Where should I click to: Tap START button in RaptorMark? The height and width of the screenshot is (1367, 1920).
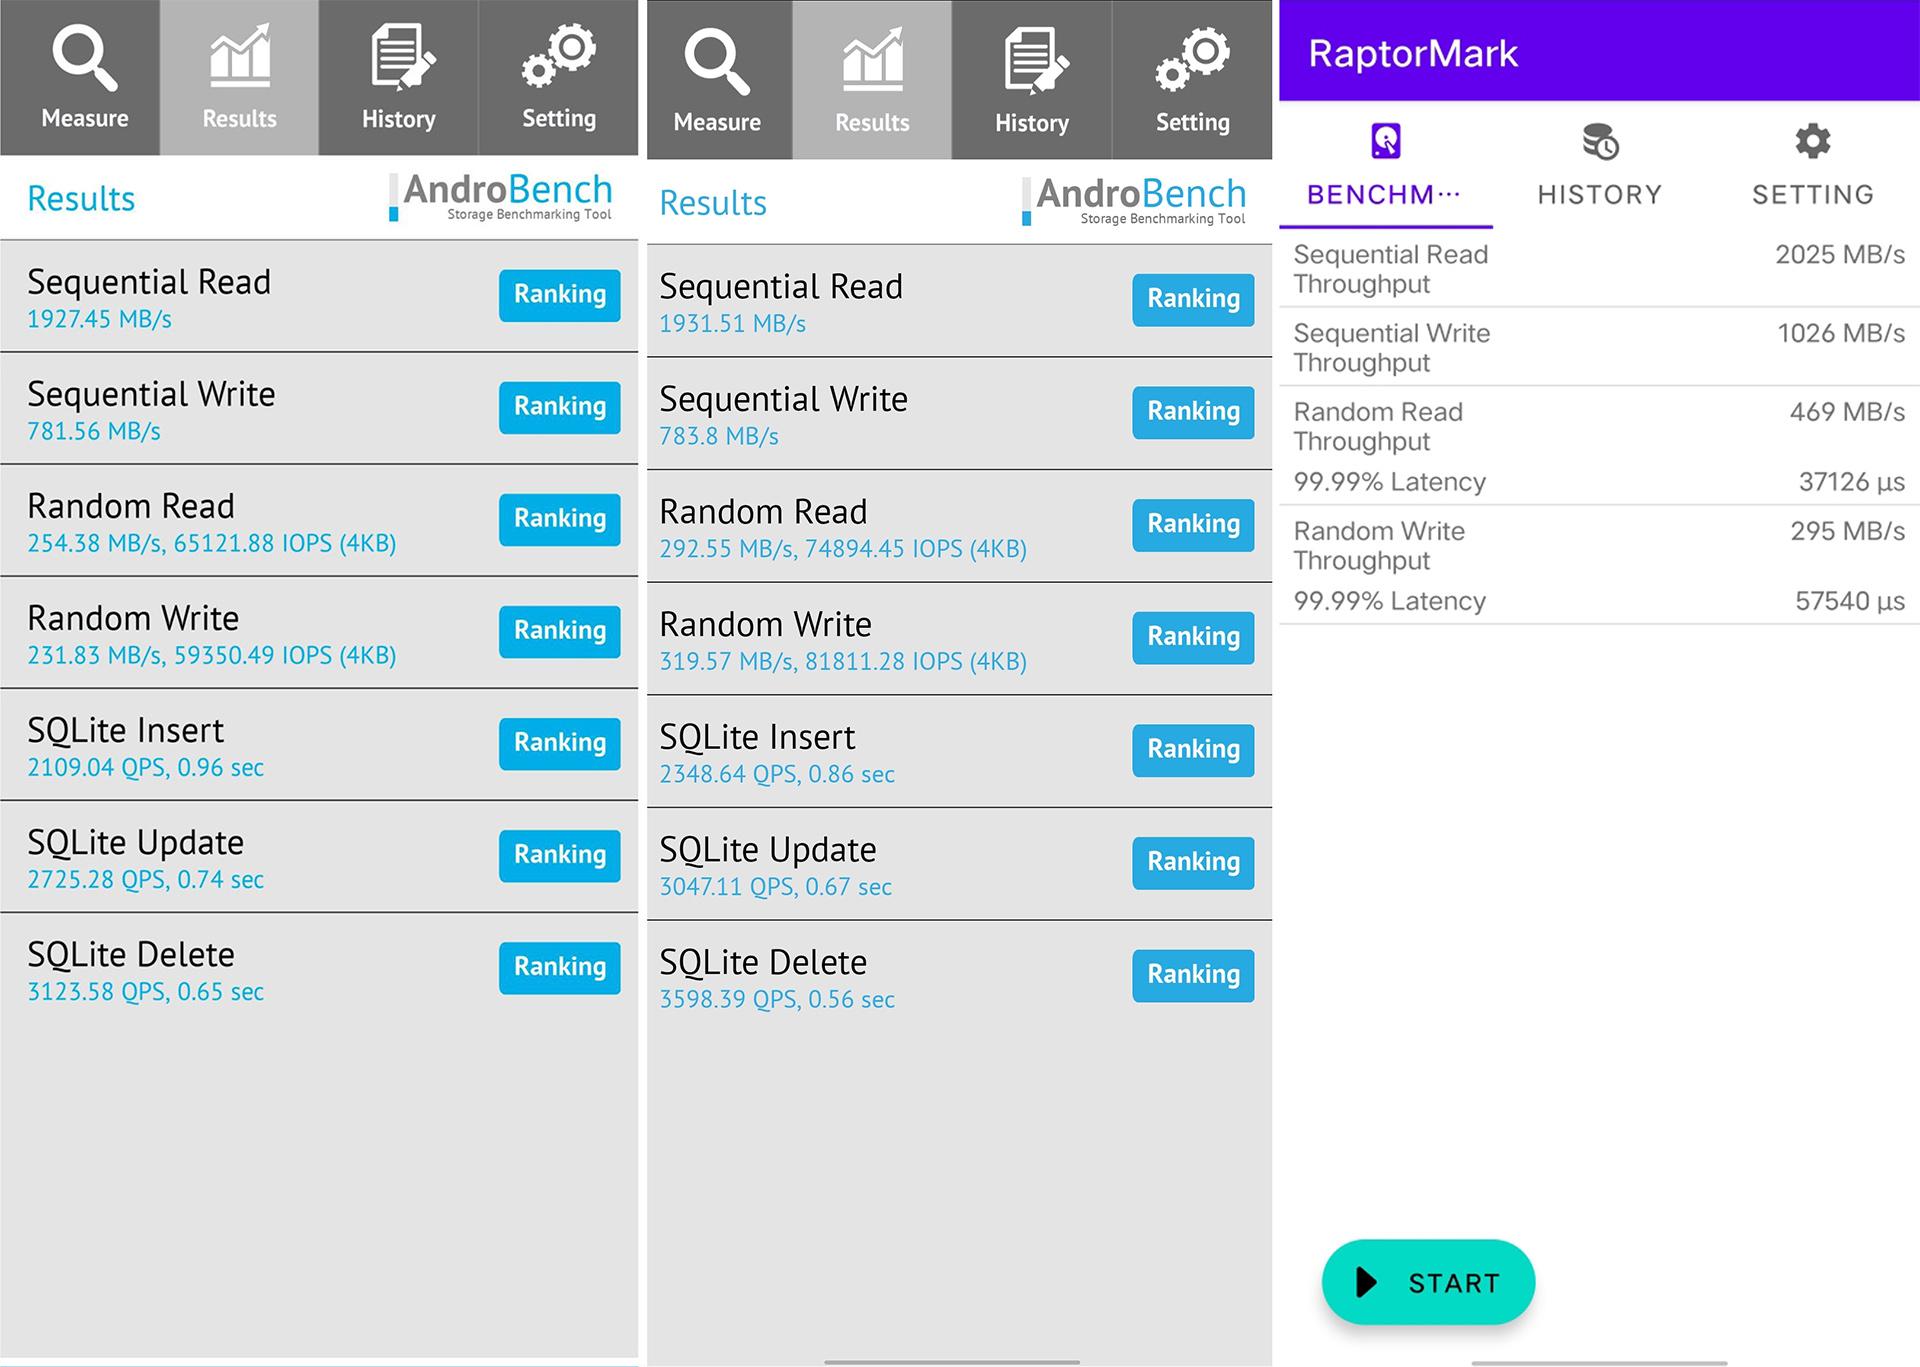pyautogui.click(x=1428, y=1282)
